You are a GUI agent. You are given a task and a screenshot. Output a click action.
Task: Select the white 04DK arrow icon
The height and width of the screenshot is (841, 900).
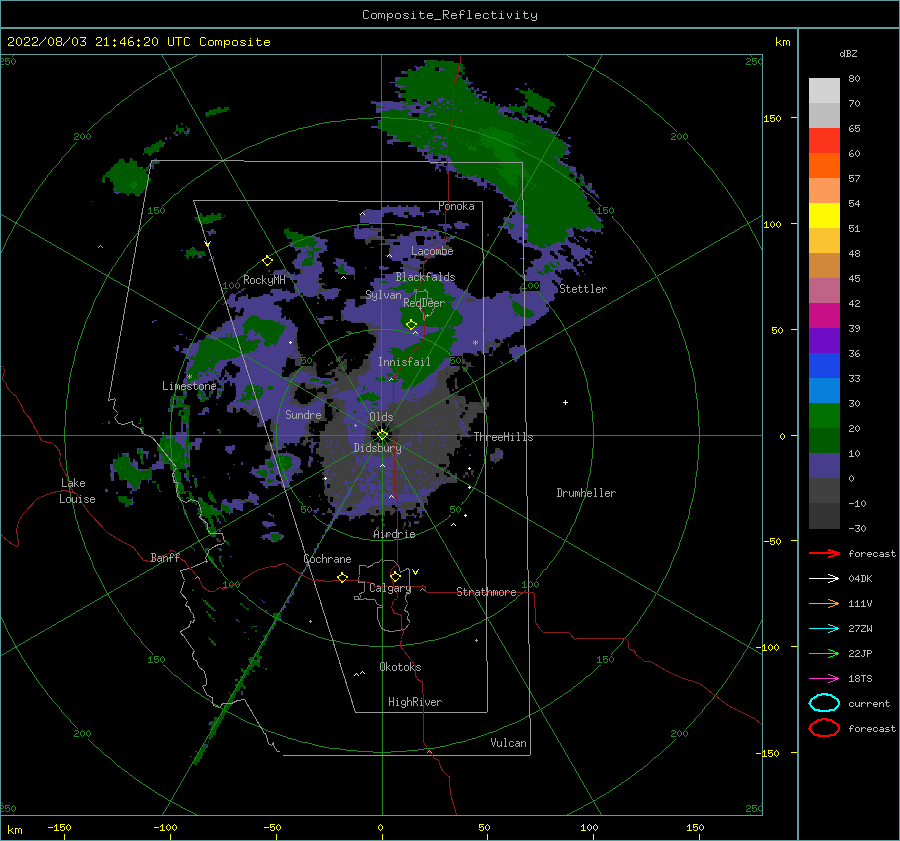(x=824, y=578)
